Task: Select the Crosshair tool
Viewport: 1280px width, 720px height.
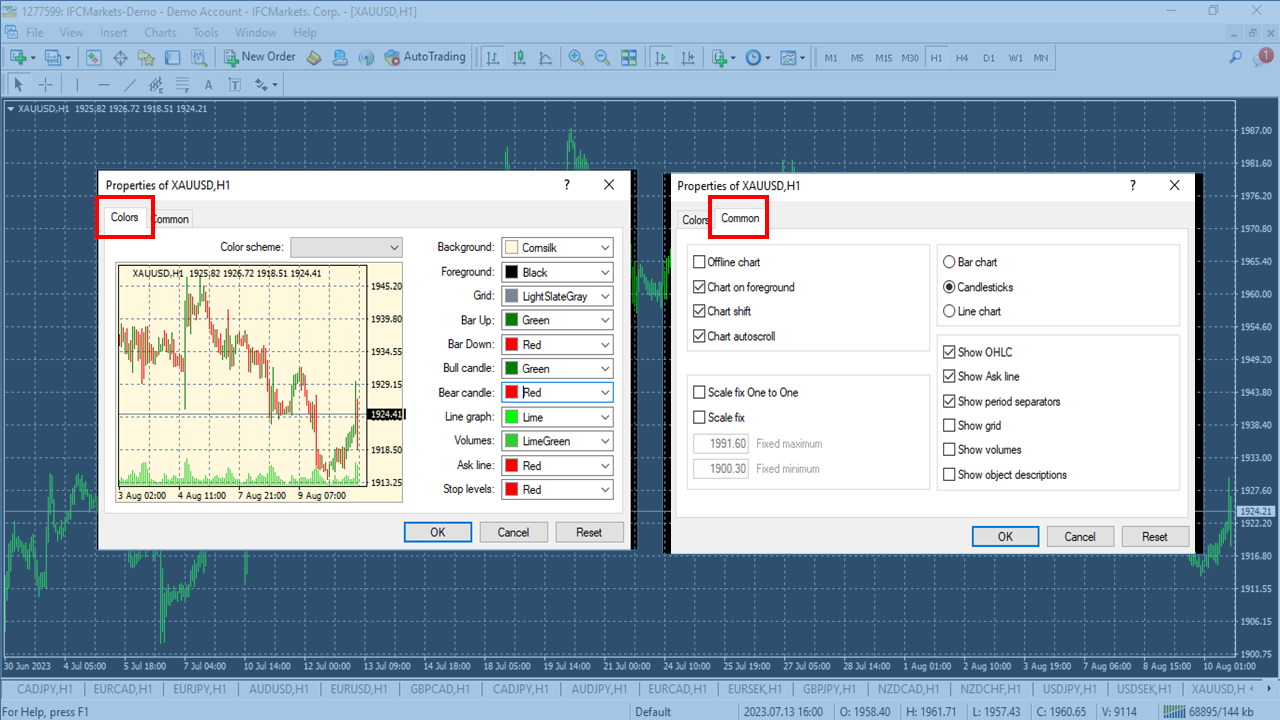Action: coord(46,84)
